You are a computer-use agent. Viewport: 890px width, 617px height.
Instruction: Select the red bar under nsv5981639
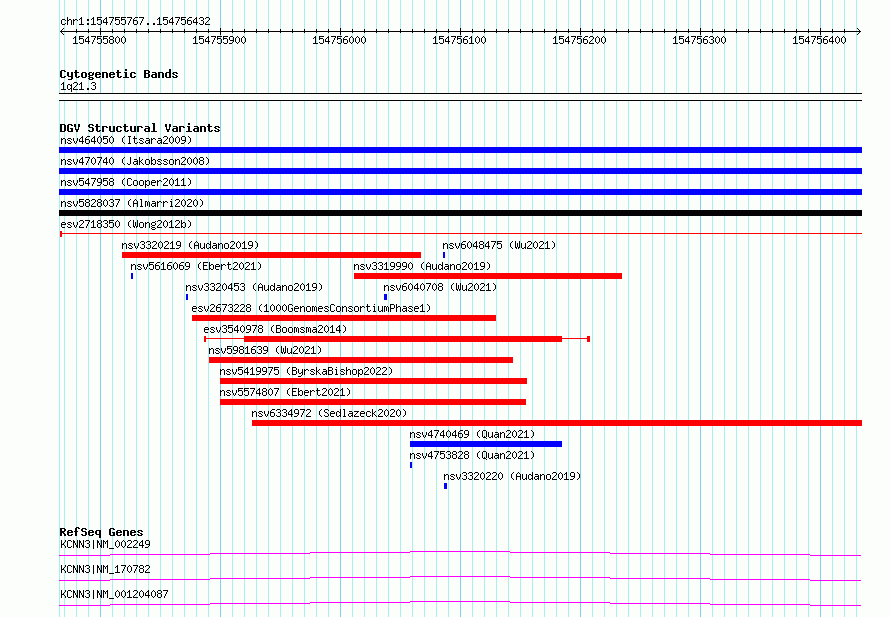(x=361, y=360)
